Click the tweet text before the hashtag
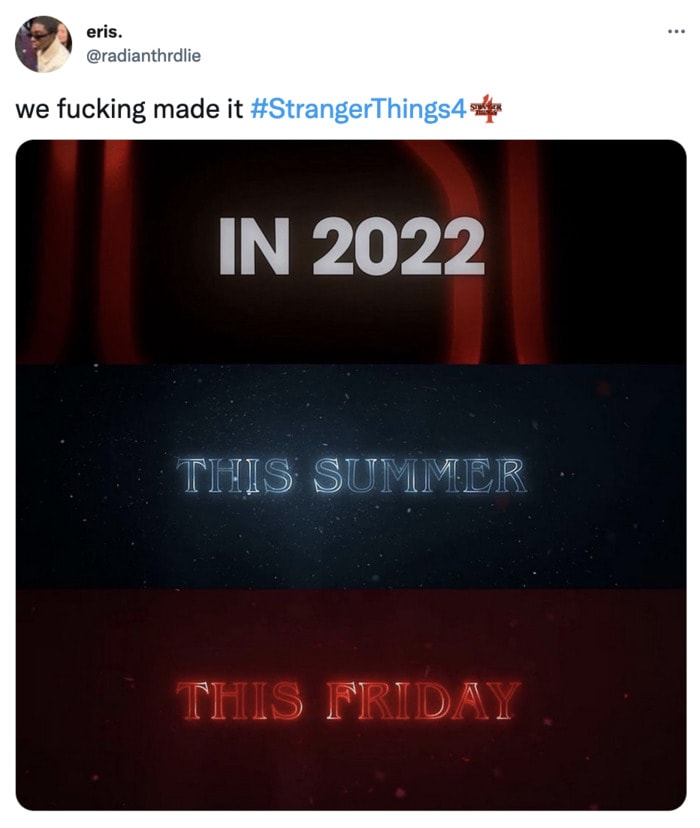 tap(129, 110)
